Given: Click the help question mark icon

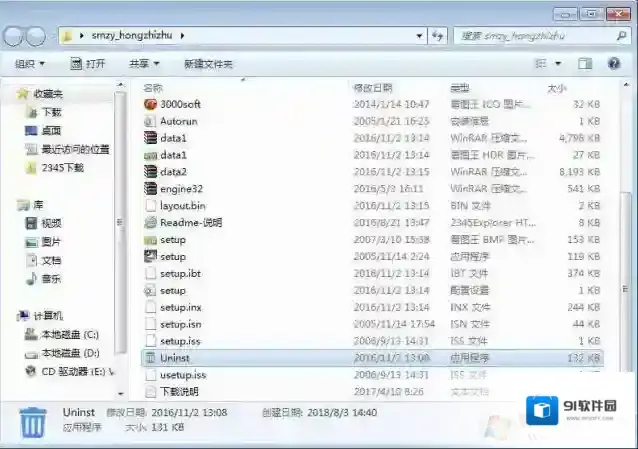Looking at the screenshot, I should (614, 63).
